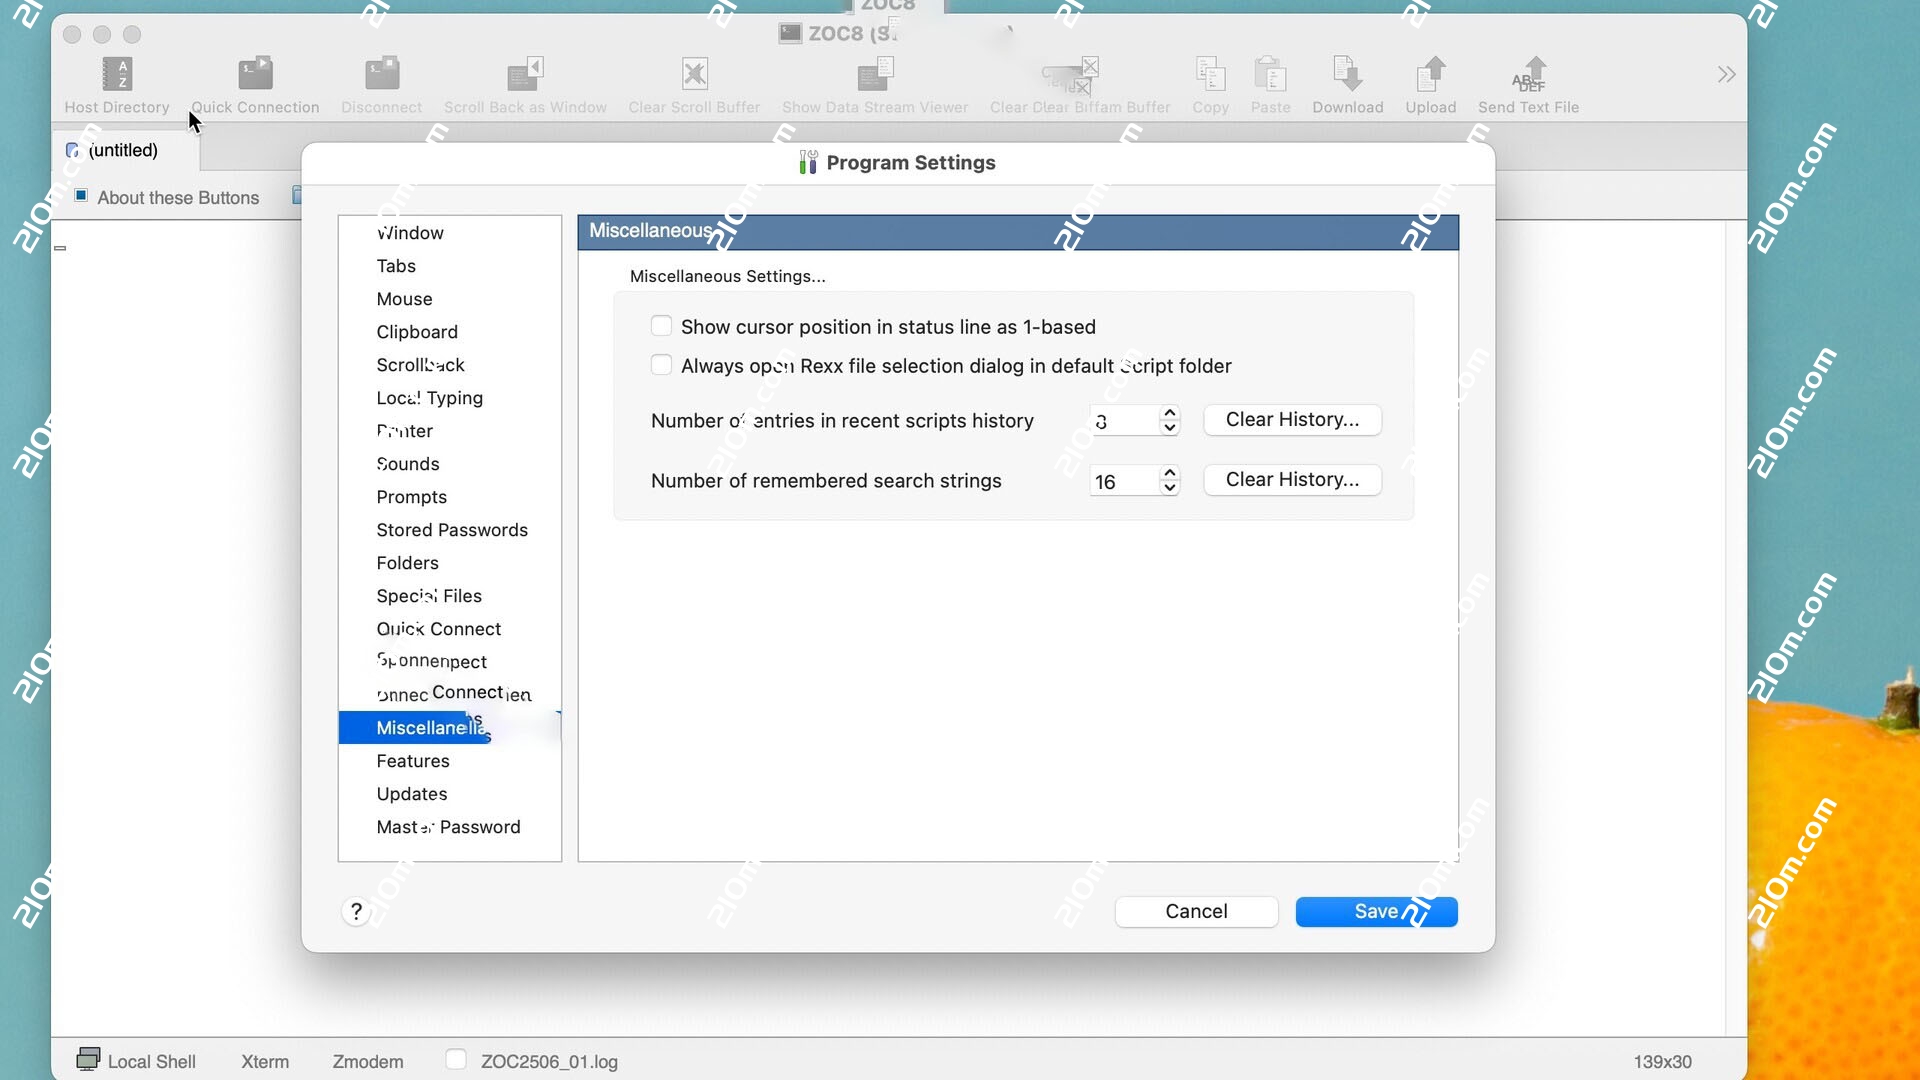Click the Paste toolbar icon
The width and height of the screenshot is (1920, 1080).
coord(1270,74)
